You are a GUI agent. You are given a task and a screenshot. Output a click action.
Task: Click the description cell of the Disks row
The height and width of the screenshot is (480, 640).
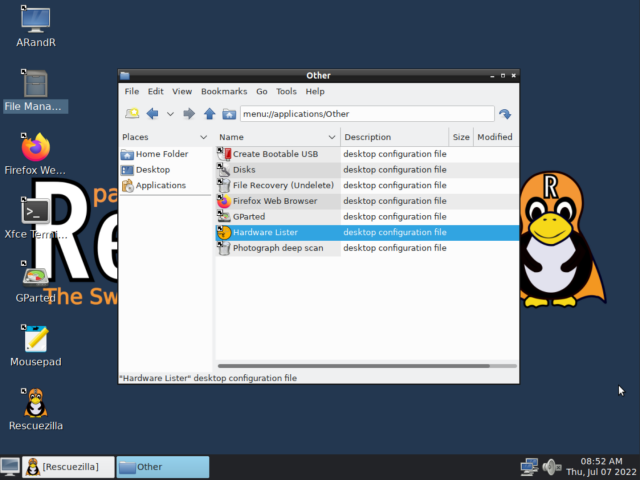(395, 169)
